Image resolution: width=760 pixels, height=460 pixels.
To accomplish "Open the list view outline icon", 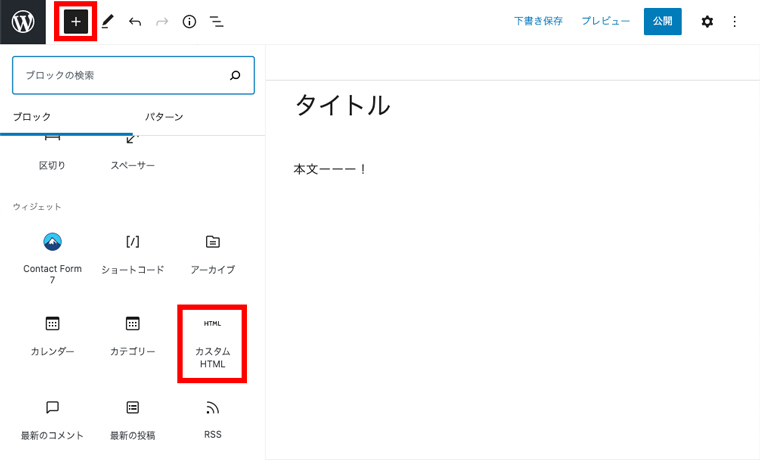I will pyautogui.click(x=216, y=21).
